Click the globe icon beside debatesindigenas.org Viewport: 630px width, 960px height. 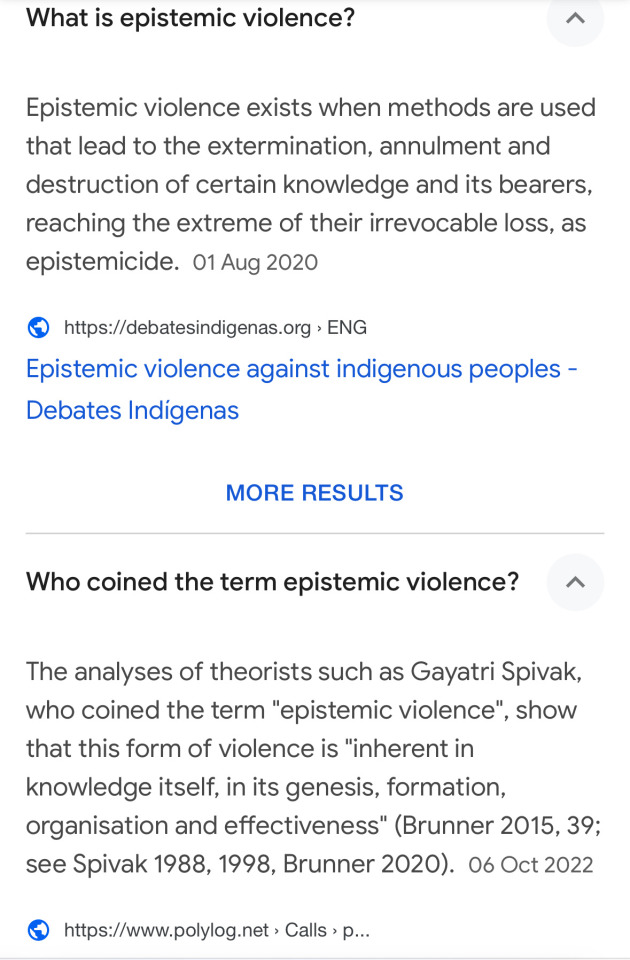click(x=39, y=328)
